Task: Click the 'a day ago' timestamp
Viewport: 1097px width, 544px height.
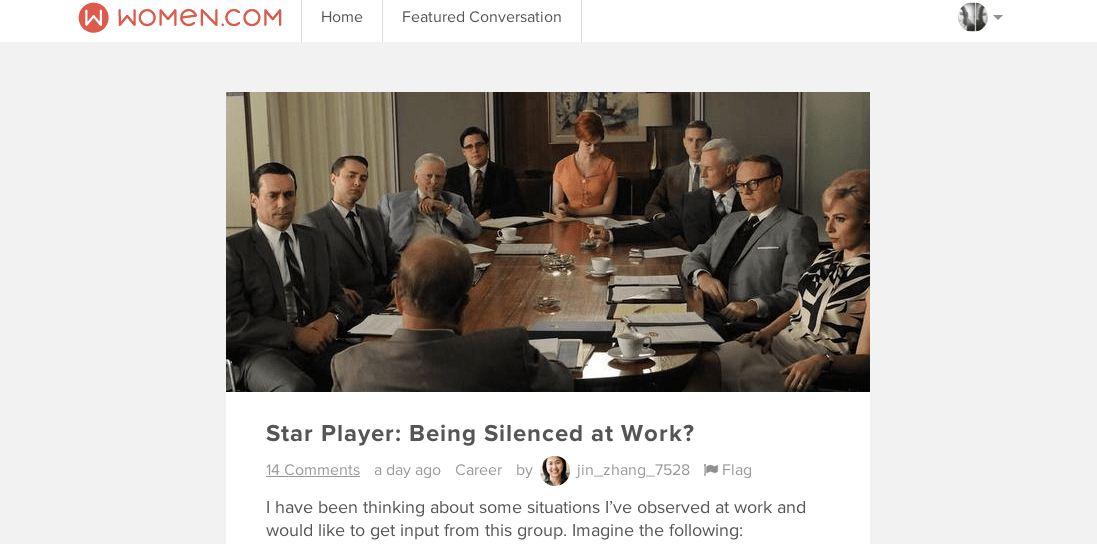Action: pyautogui.click(x=407, y=470)
